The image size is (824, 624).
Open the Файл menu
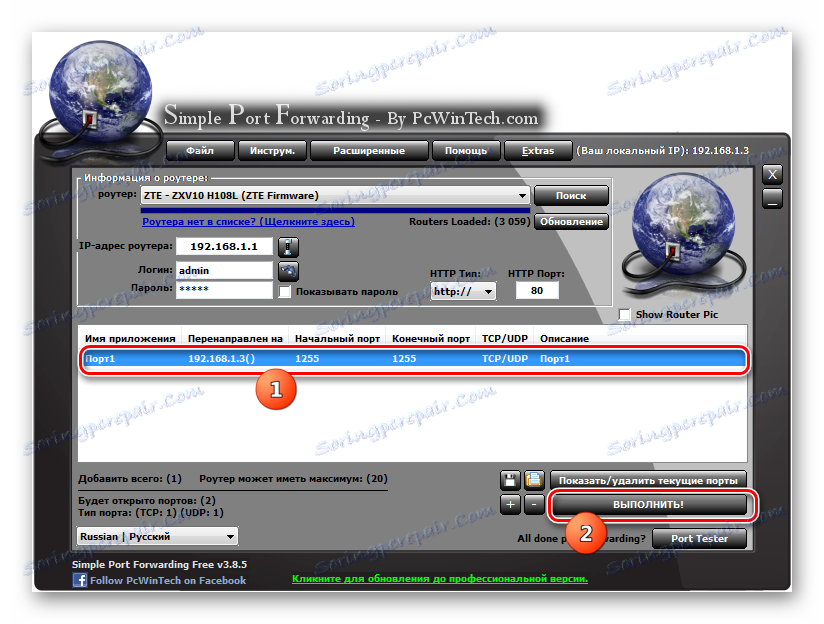pyautogui.click(x=200, y=150)
